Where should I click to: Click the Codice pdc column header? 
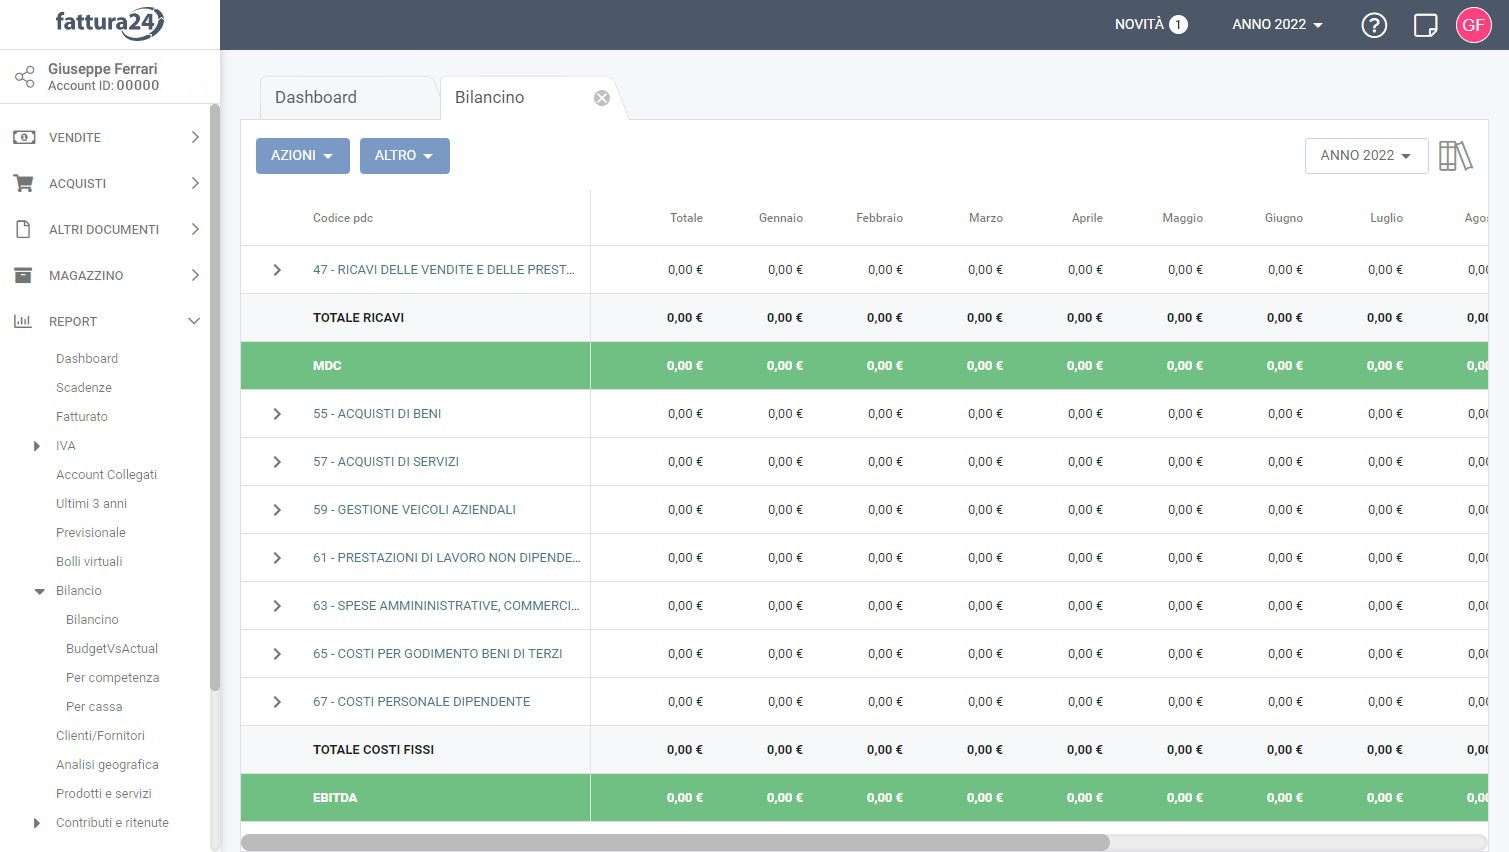click(343, 218)
